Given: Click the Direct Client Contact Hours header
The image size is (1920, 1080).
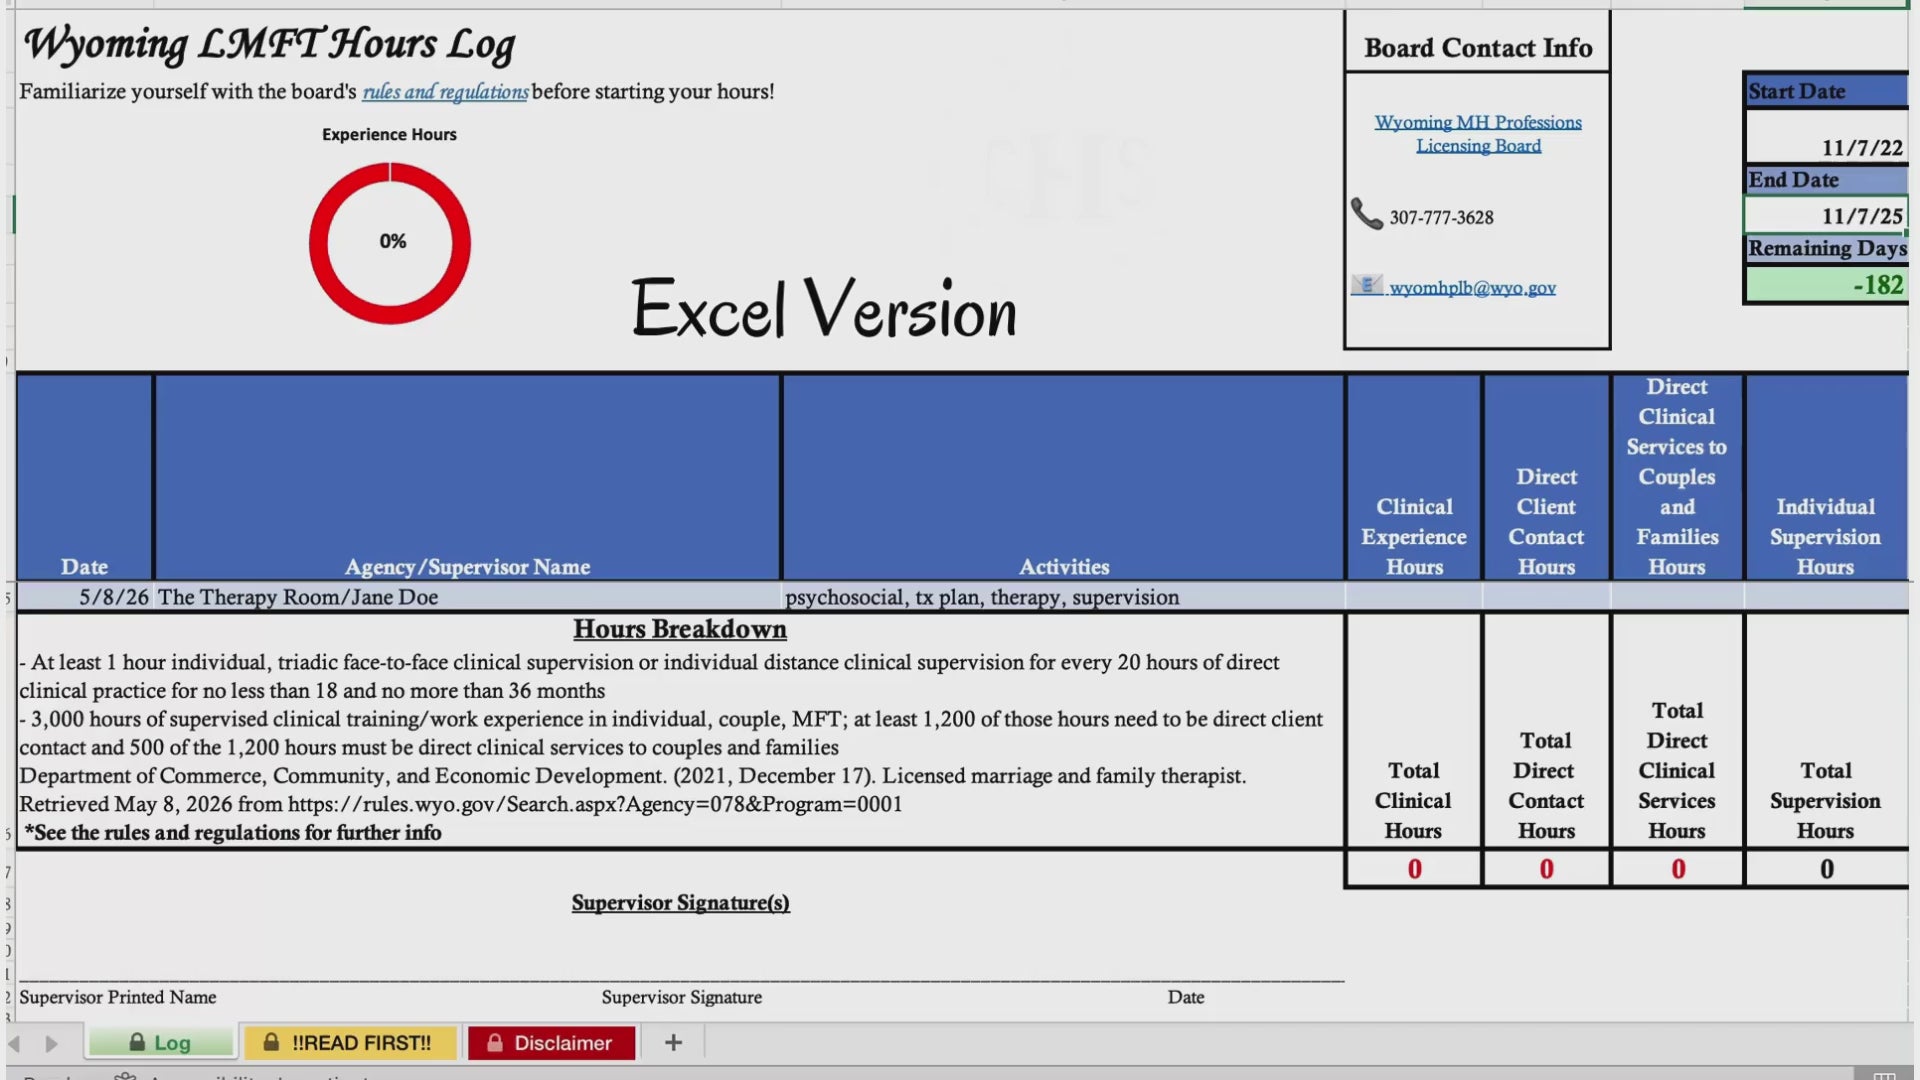Looking at the screenshot, I should (1546, 477).
